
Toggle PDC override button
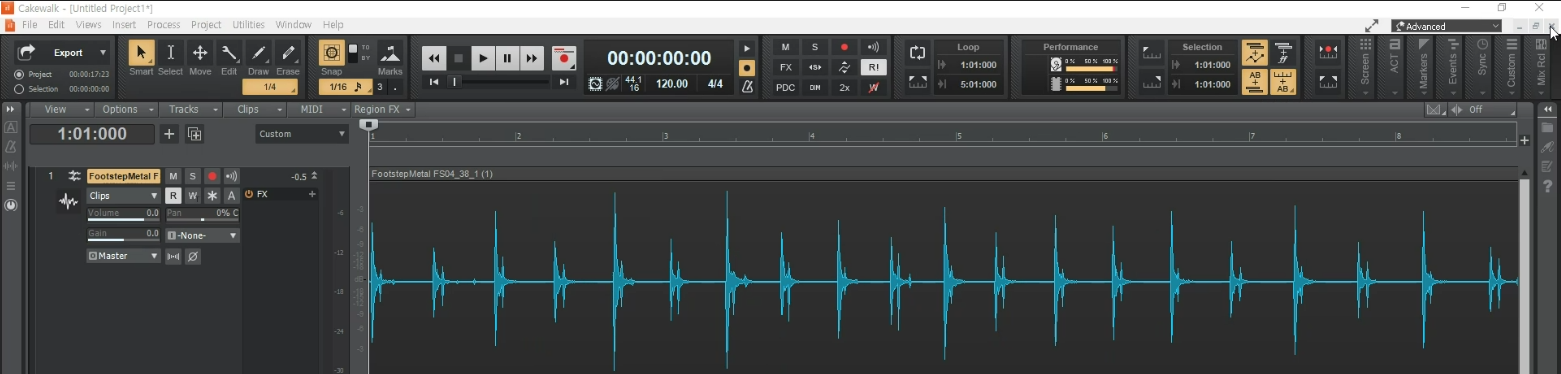coord(786,87)
